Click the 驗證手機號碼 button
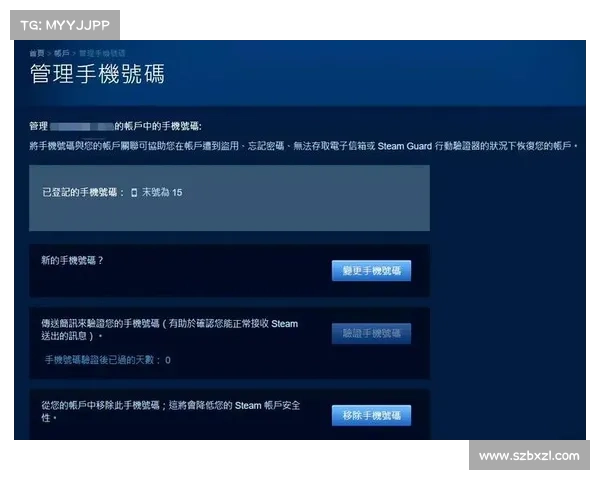The image size is (600, 480). coord(371,333)
